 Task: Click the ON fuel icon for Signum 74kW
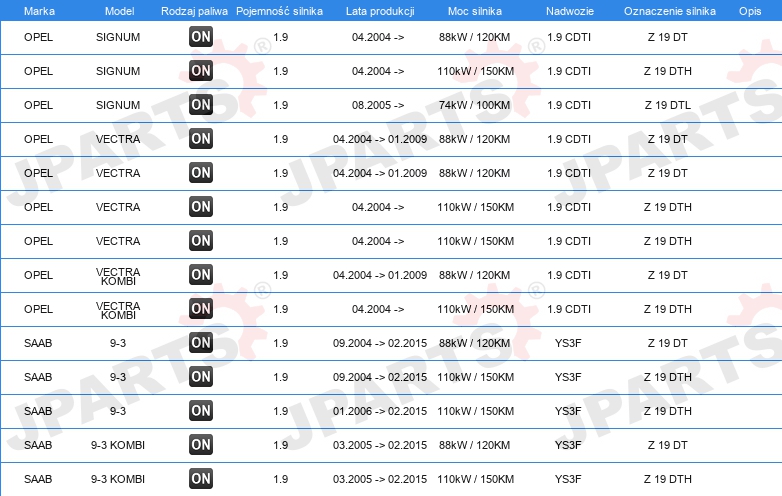(201, 105)
